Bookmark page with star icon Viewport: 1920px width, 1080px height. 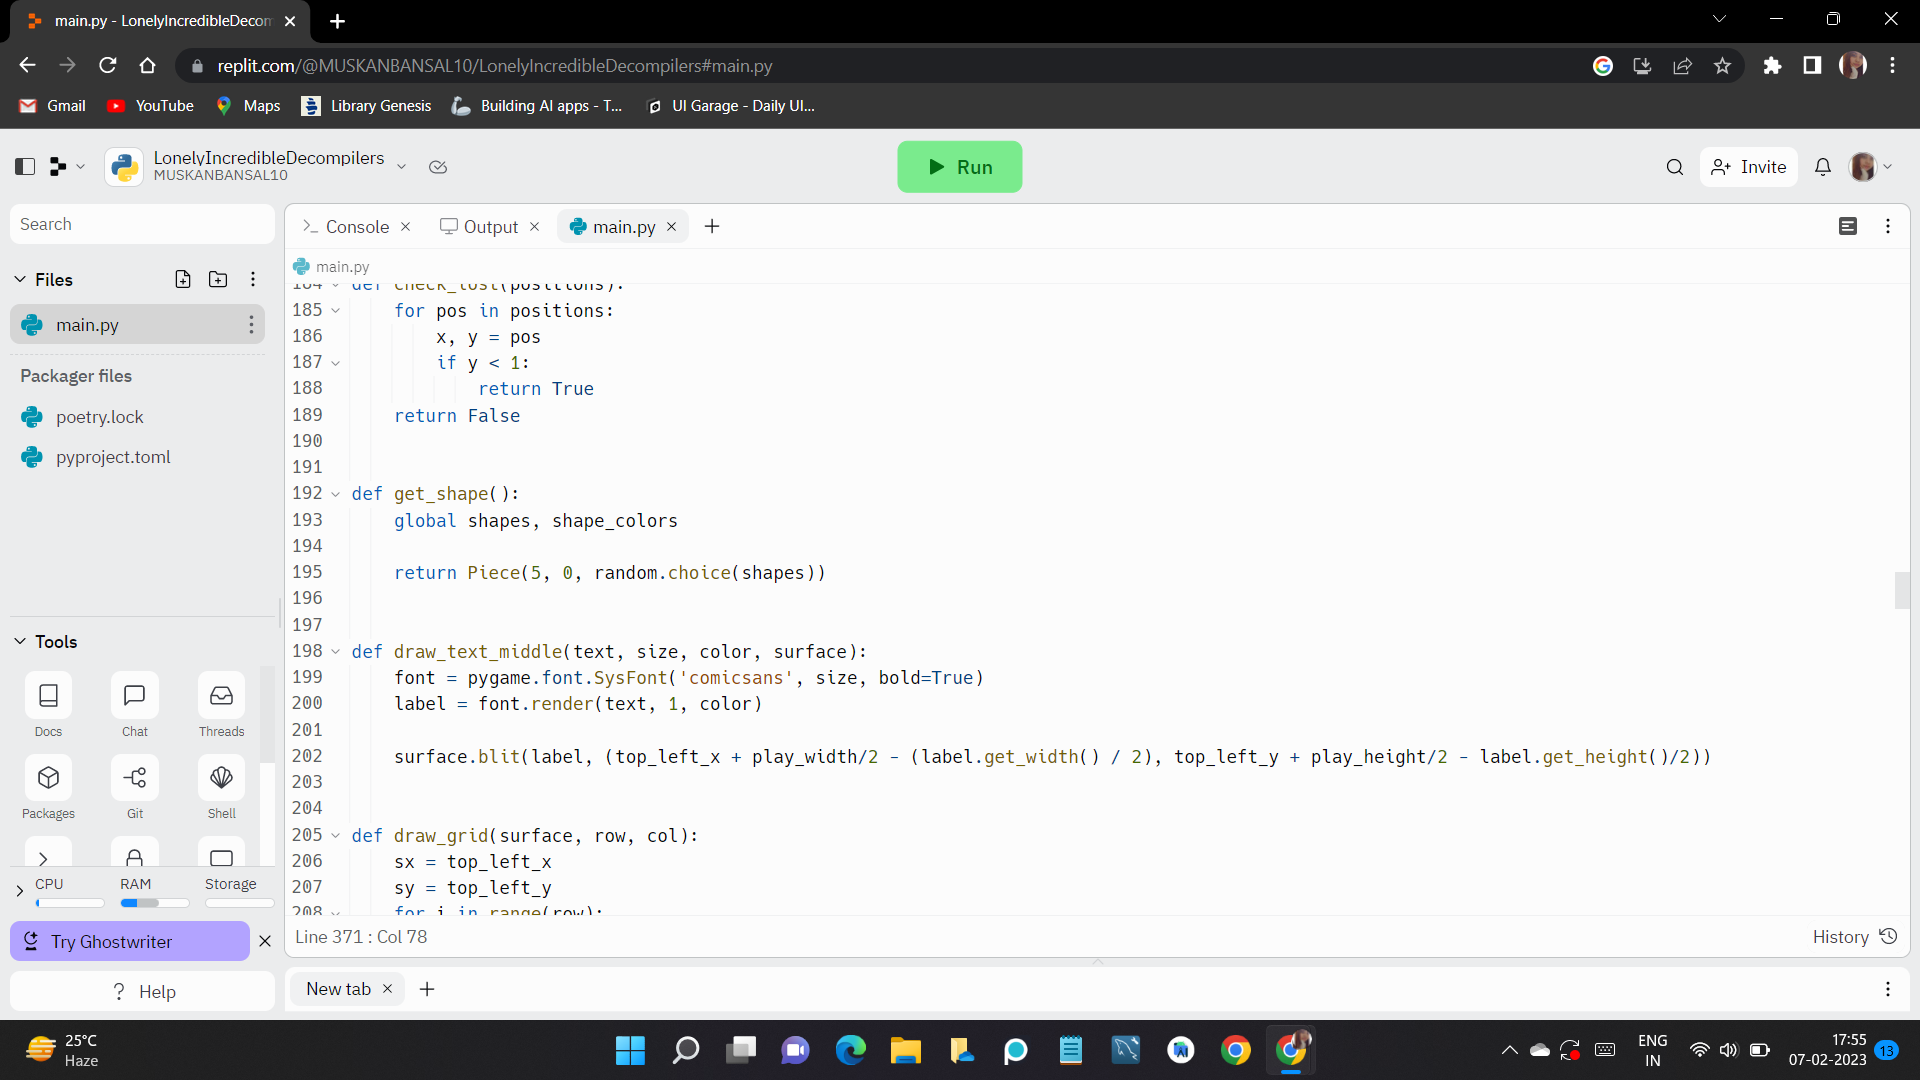coord(1722,66)
